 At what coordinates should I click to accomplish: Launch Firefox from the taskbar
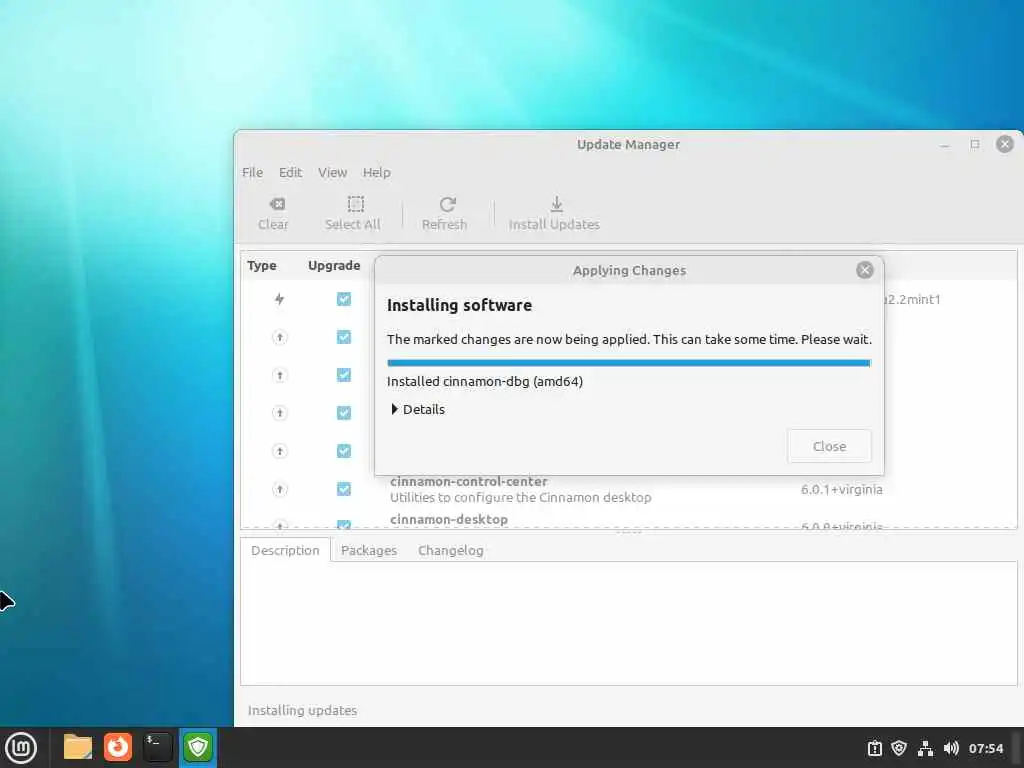[118, 747]
